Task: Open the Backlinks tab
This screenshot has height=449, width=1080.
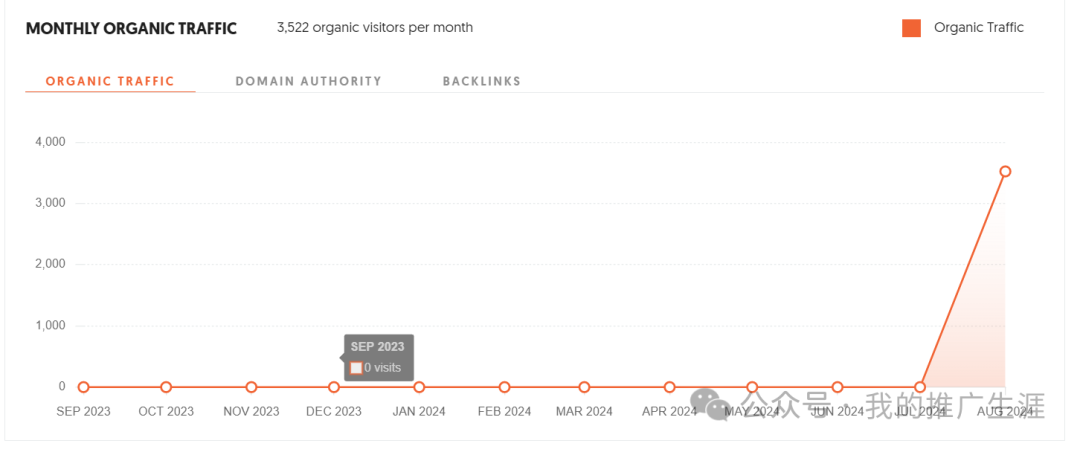Action: point(481,81)
